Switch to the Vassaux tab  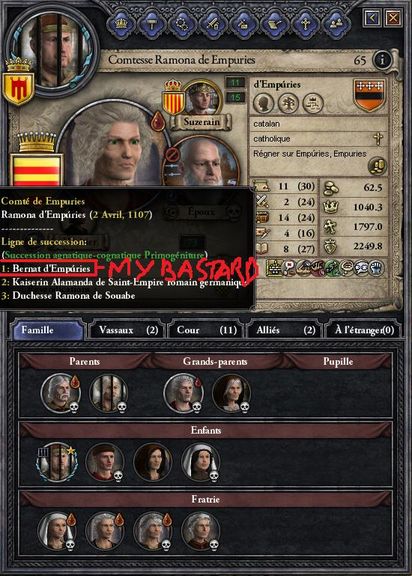coord(128,330)
